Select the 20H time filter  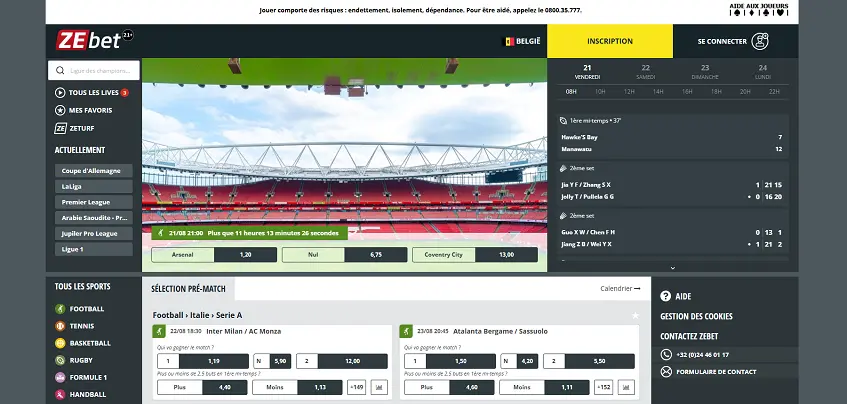(745, 92)
